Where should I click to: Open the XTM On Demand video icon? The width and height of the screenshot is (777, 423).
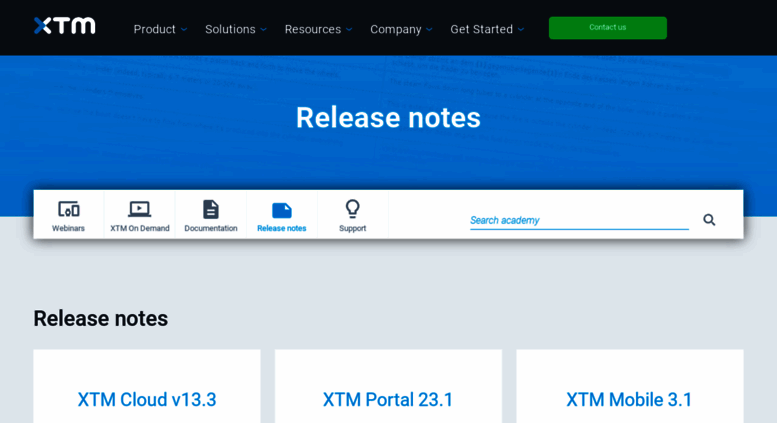point(139,209)
